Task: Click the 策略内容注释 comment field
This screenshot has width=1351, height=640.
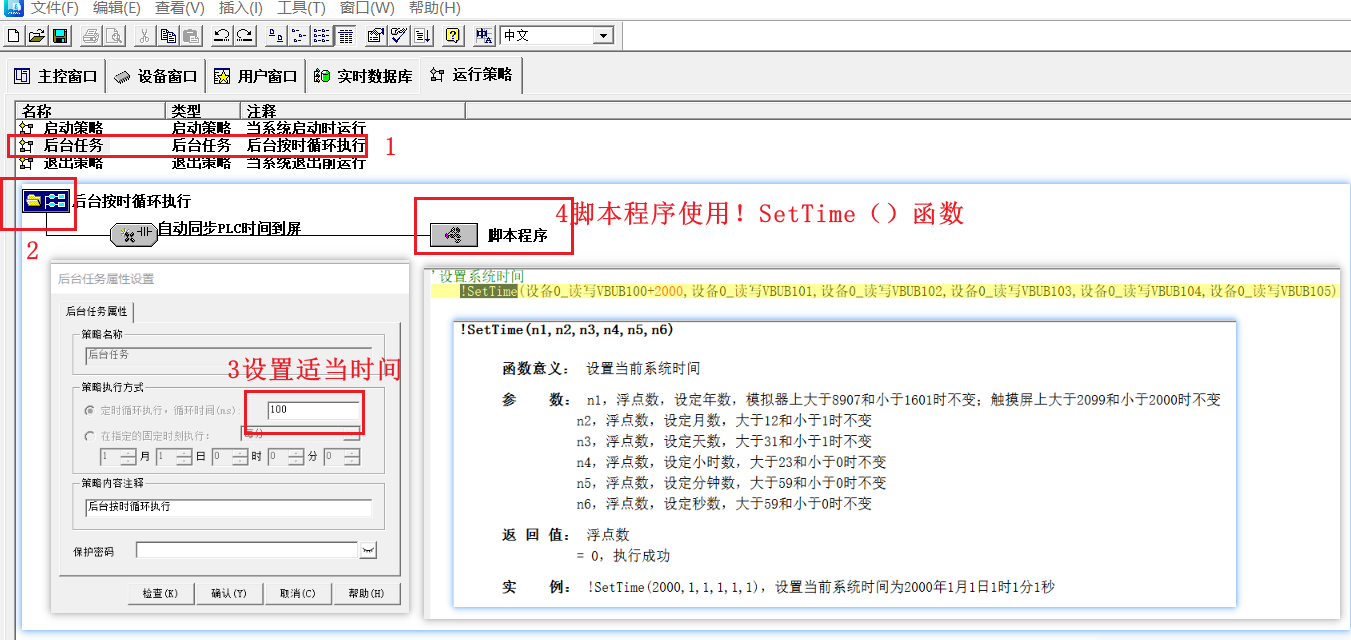Action: 228,507
